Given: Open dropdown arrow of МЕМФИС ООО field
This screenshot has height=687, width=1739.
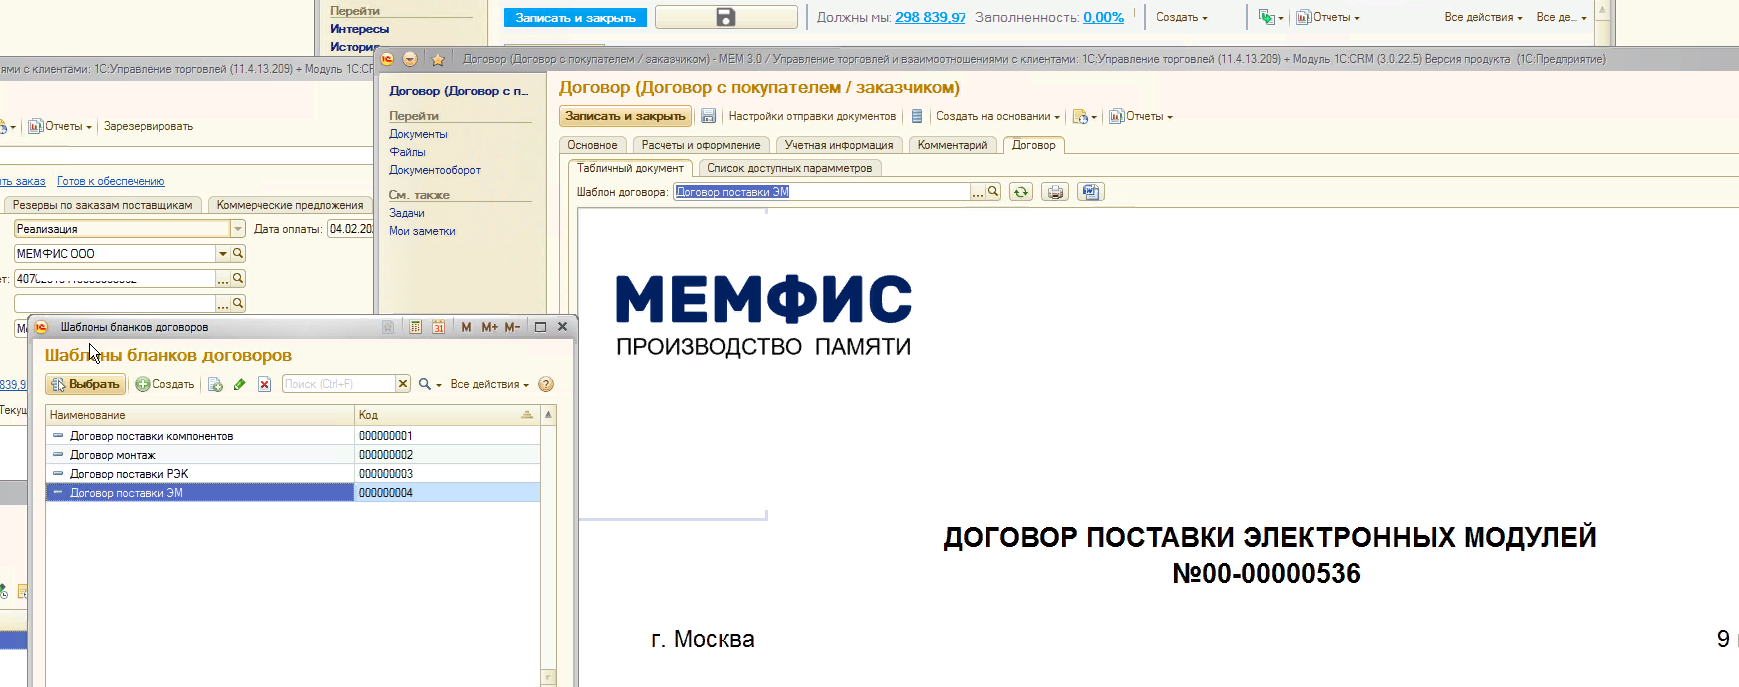Looking at the screenshot, I should (x=223, y=254).
